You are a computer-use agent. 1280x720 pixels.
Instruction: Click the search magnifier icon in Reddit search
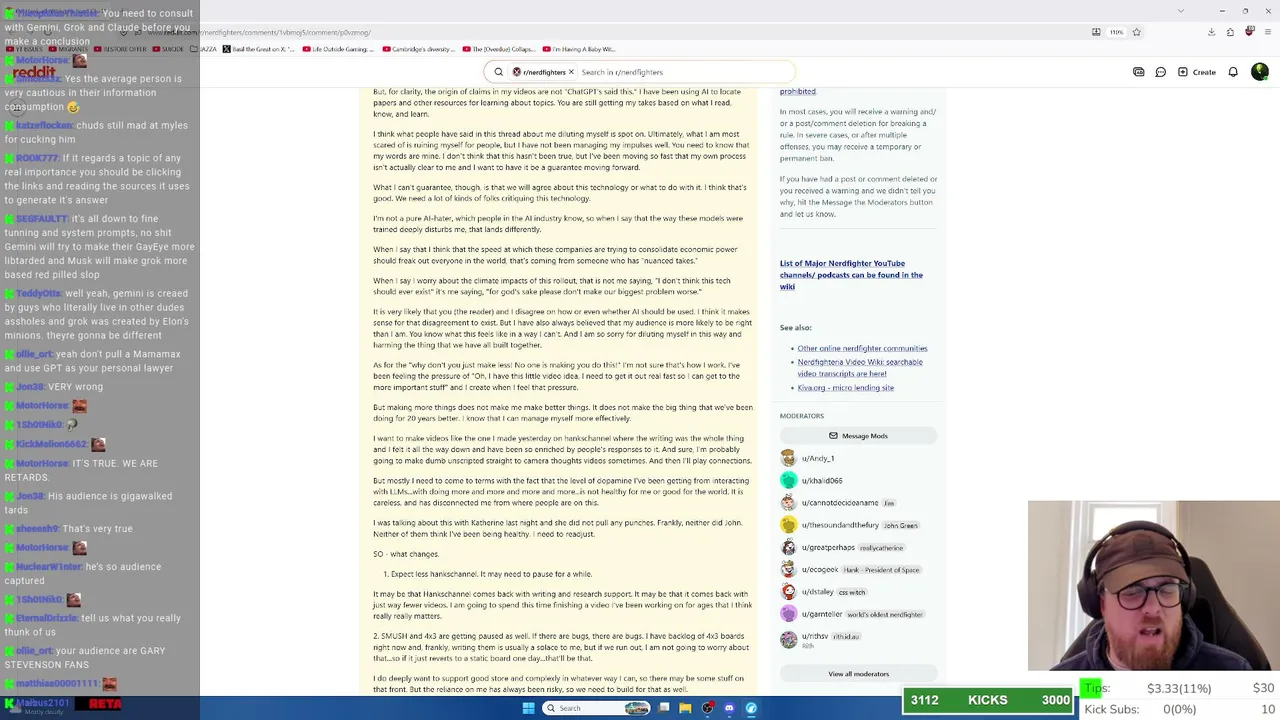(x=498, y=72)
